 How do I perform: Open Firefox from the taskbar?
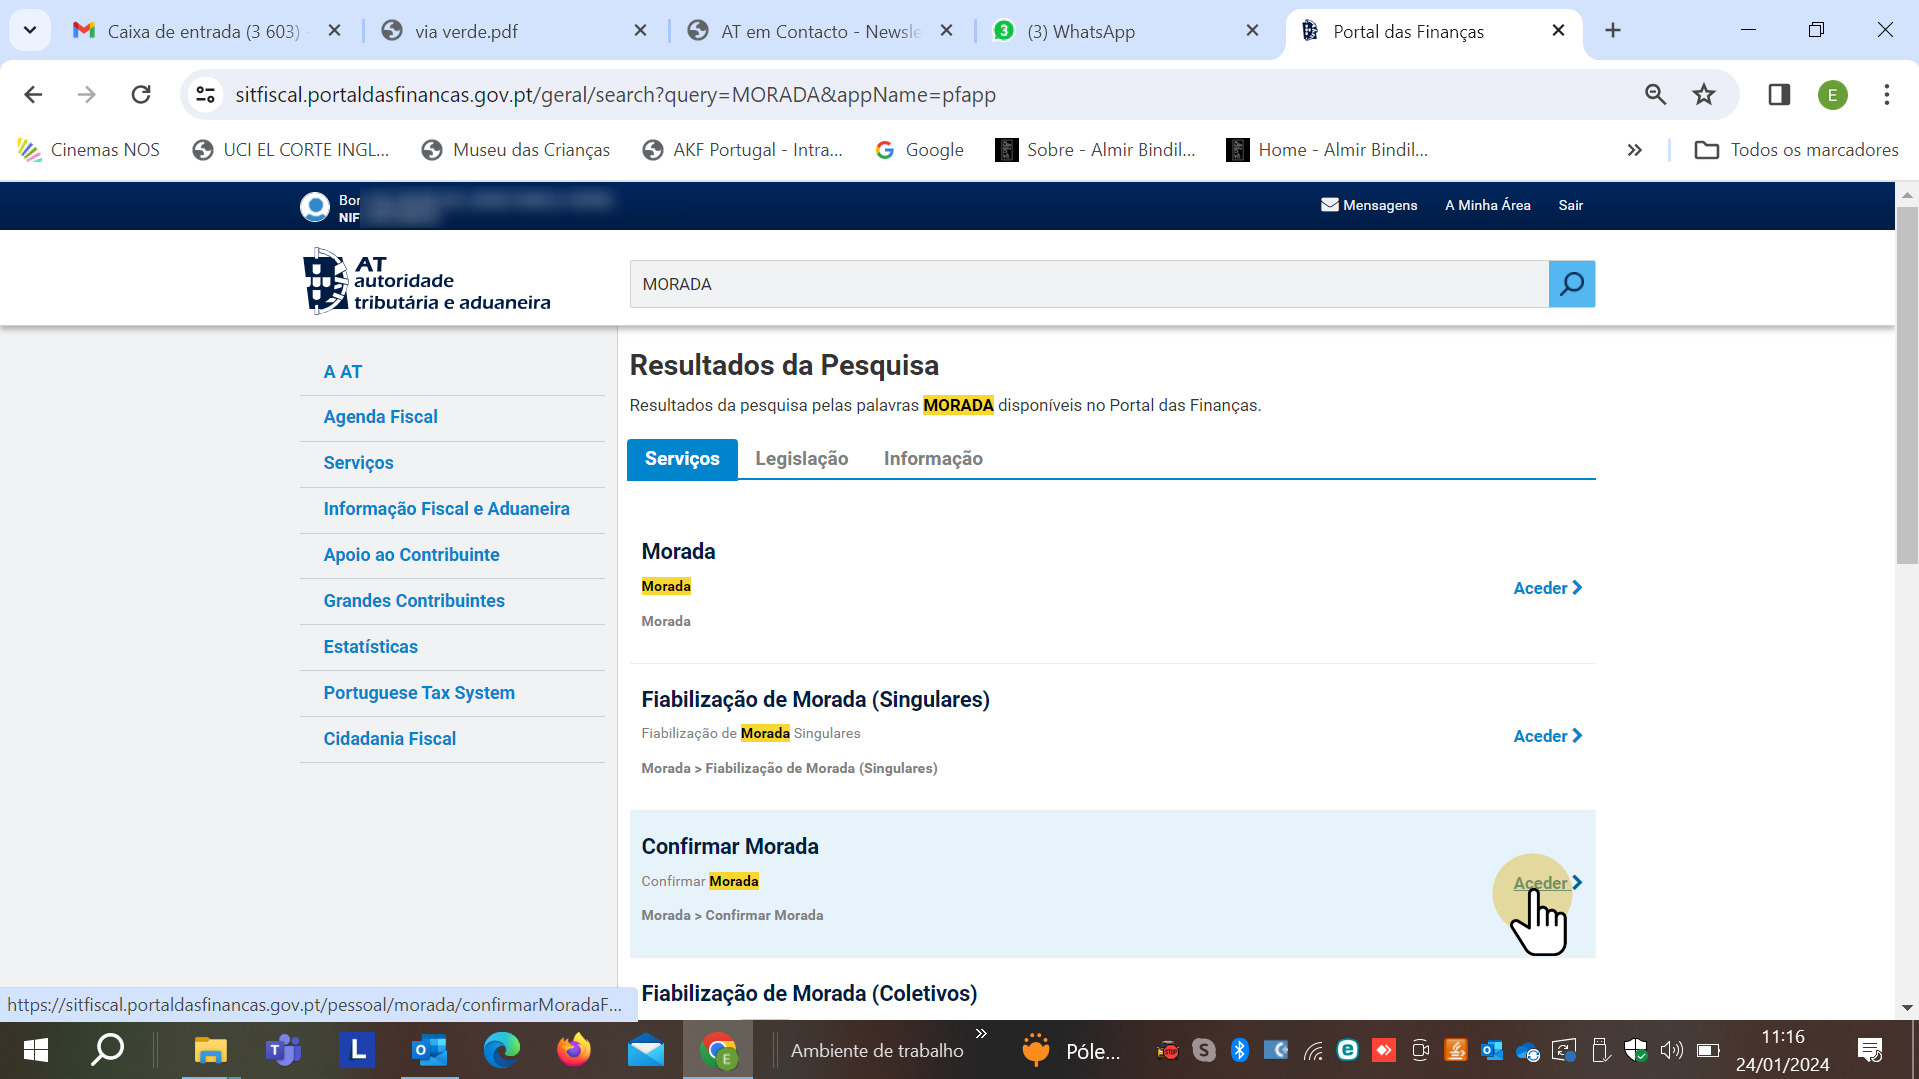[573, 1050]
